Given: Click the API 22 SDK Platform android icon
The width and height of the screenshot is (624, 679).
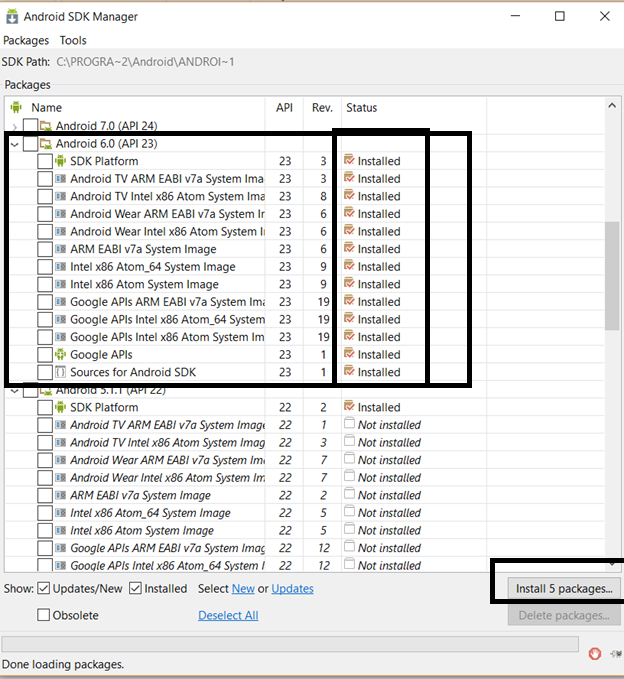Looking at the screenshot, I should point(60,407).
